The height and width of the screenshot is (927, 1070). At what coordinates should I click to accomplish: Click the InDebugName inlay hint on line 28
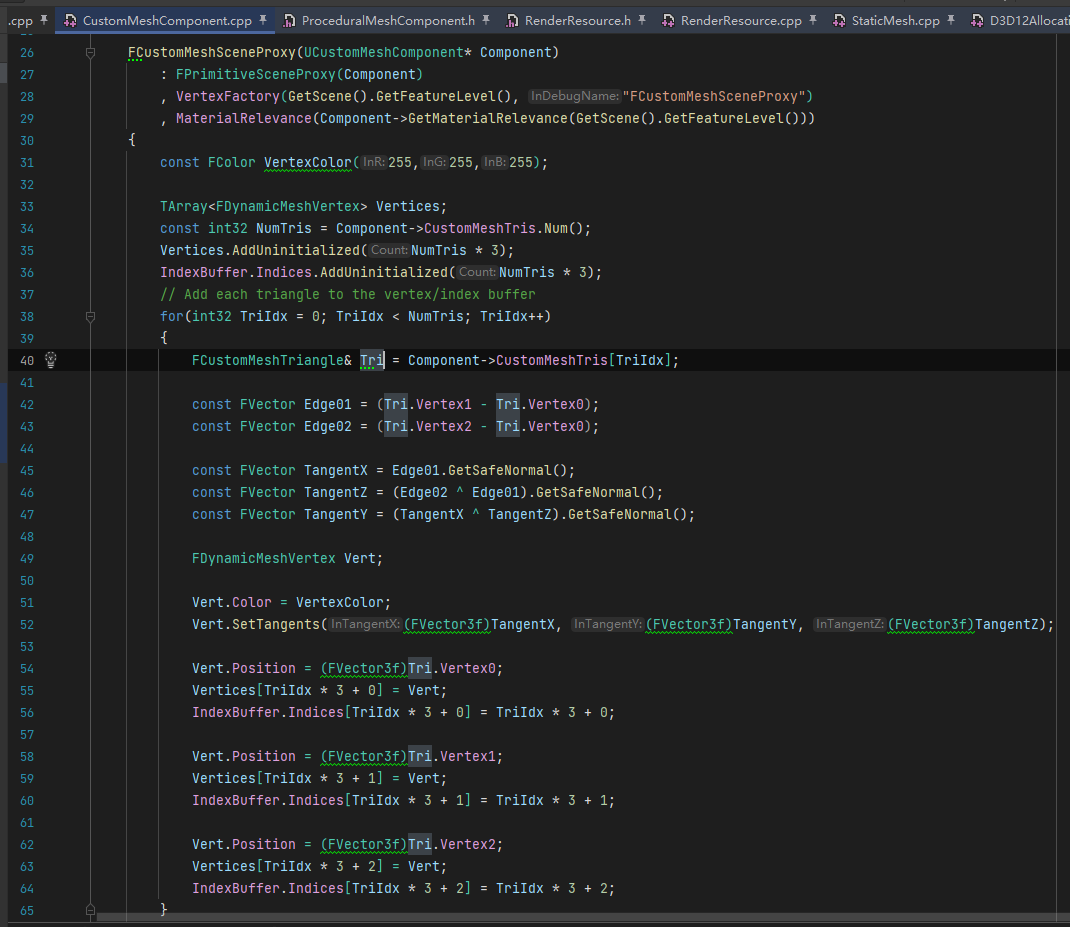(x=575, y=96)
